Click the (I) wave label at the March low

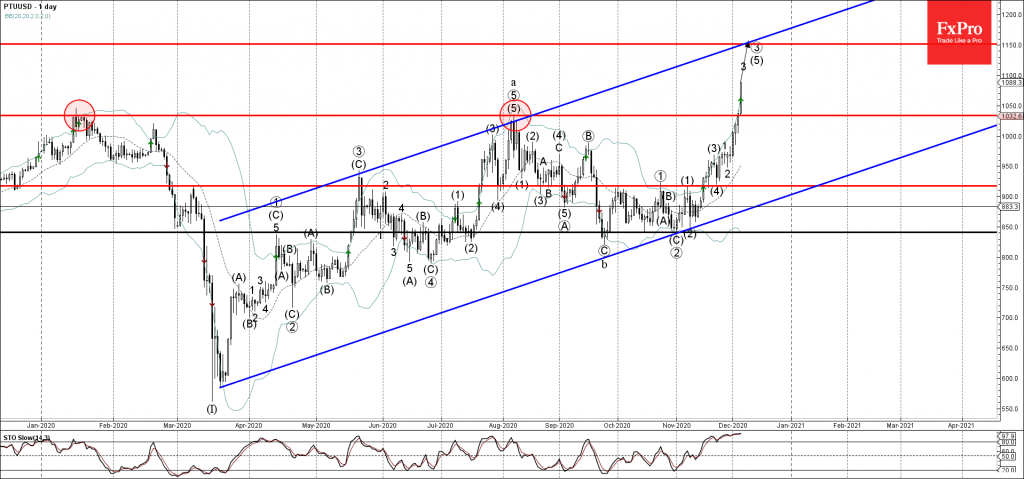[211, 408]
